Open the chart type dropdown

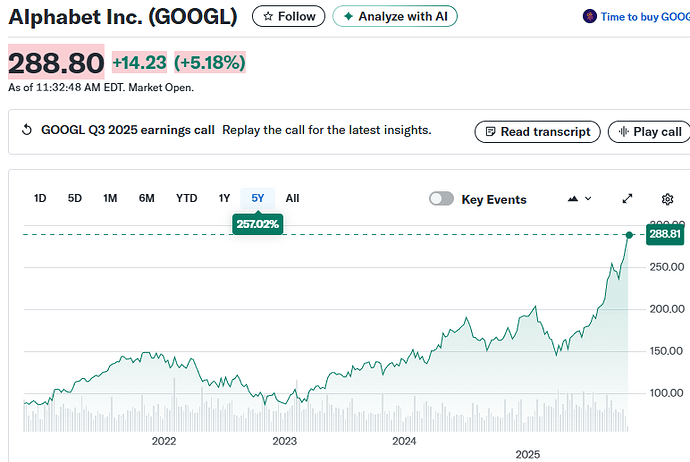(579, 199)
